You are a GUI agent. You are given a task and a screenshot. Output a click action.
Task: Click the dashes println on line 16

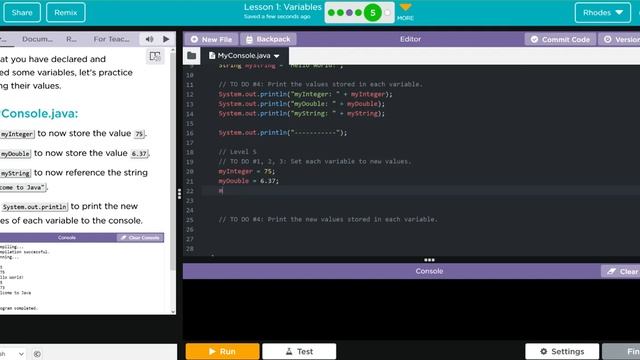(x=282, y=133)
